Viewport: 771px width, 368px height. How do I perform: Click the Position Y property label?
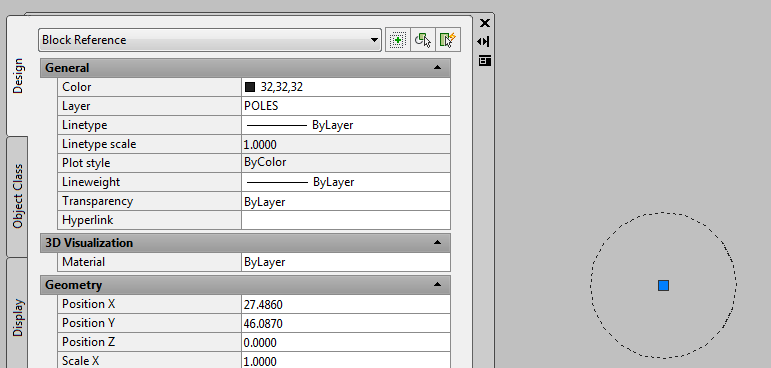click(x=89, y=323)
